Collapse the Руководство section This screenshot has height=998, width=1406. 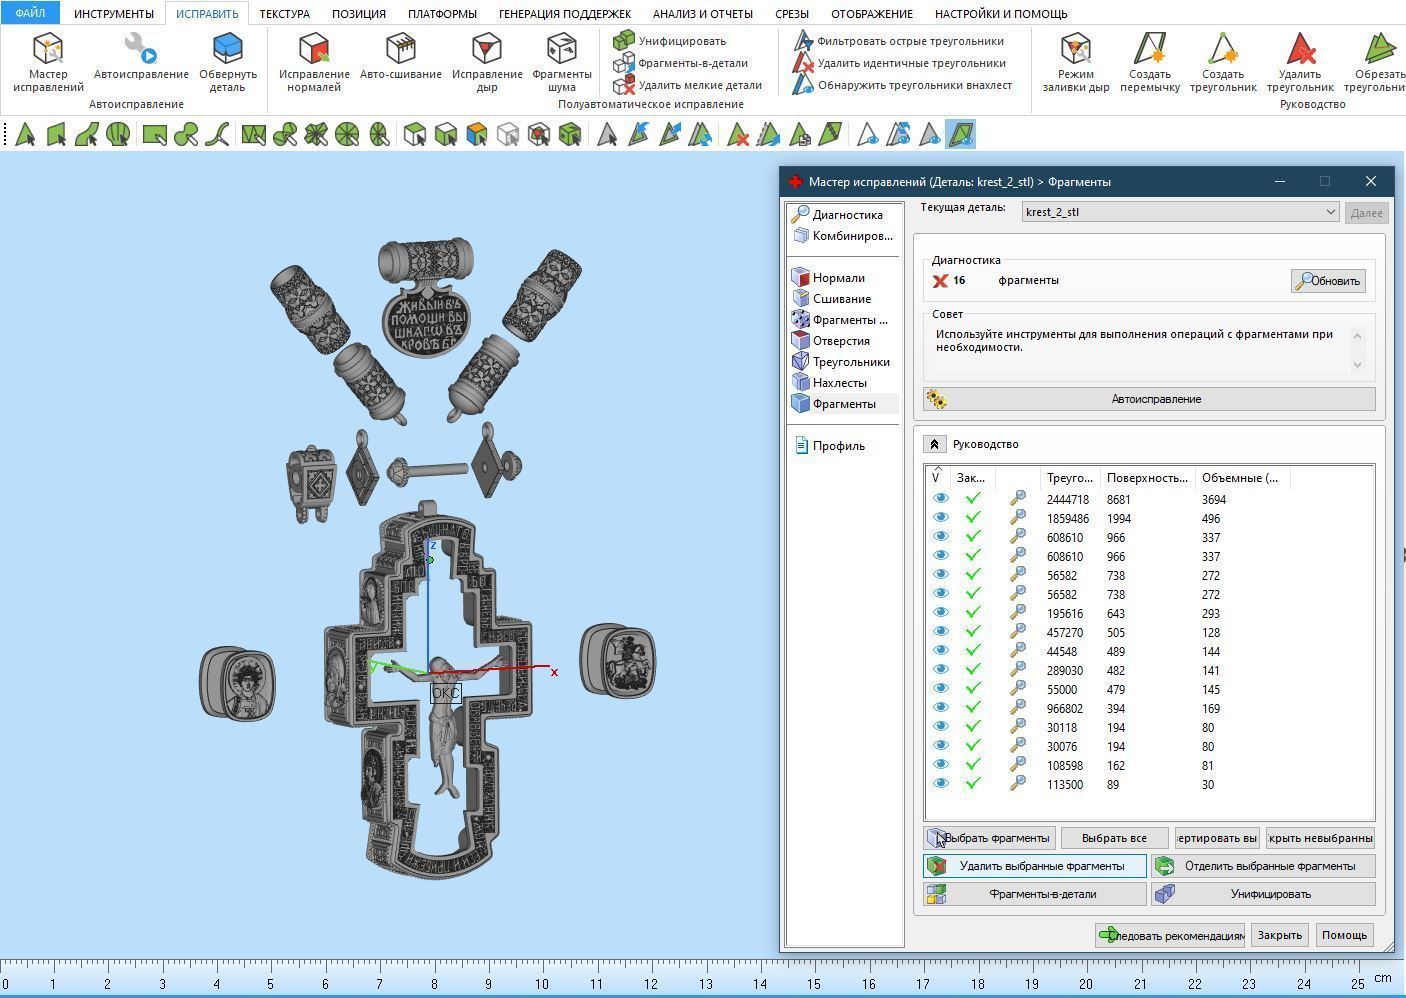934,444
